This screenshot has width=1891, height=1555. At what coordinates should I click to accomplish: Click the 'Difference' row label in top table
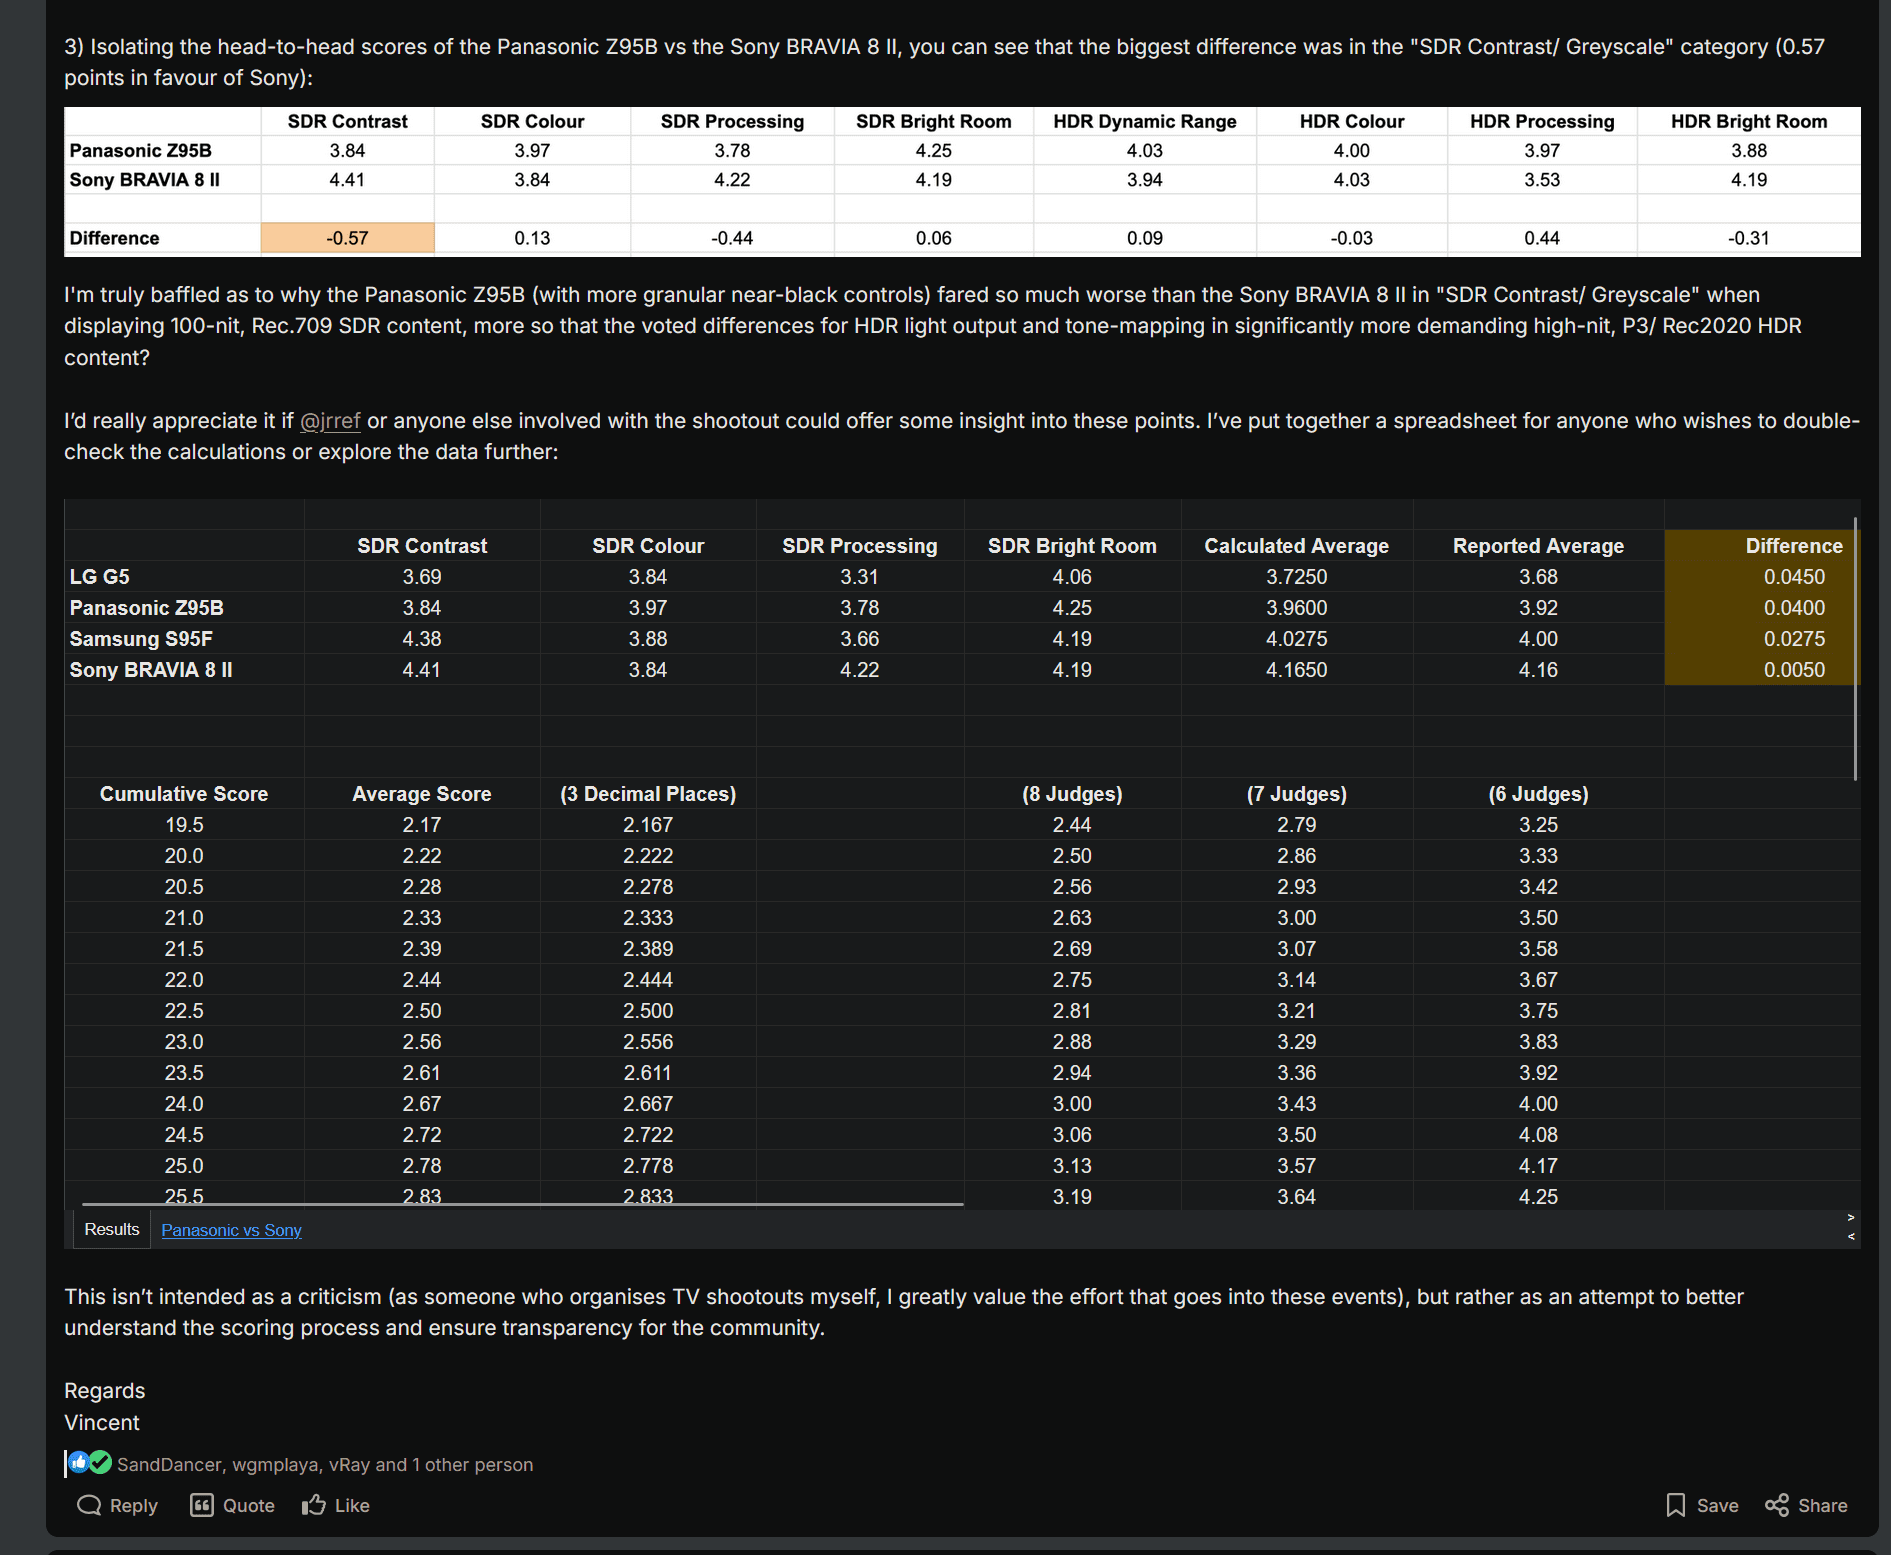click(x=114, y=238)
